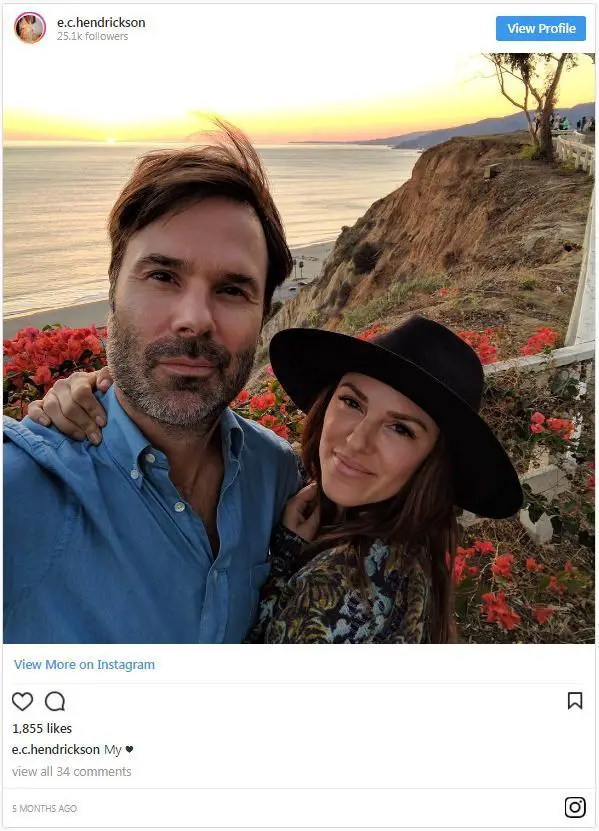
Task: Click e.c.hendrickson username in header
Action: (x=101, y=22)
